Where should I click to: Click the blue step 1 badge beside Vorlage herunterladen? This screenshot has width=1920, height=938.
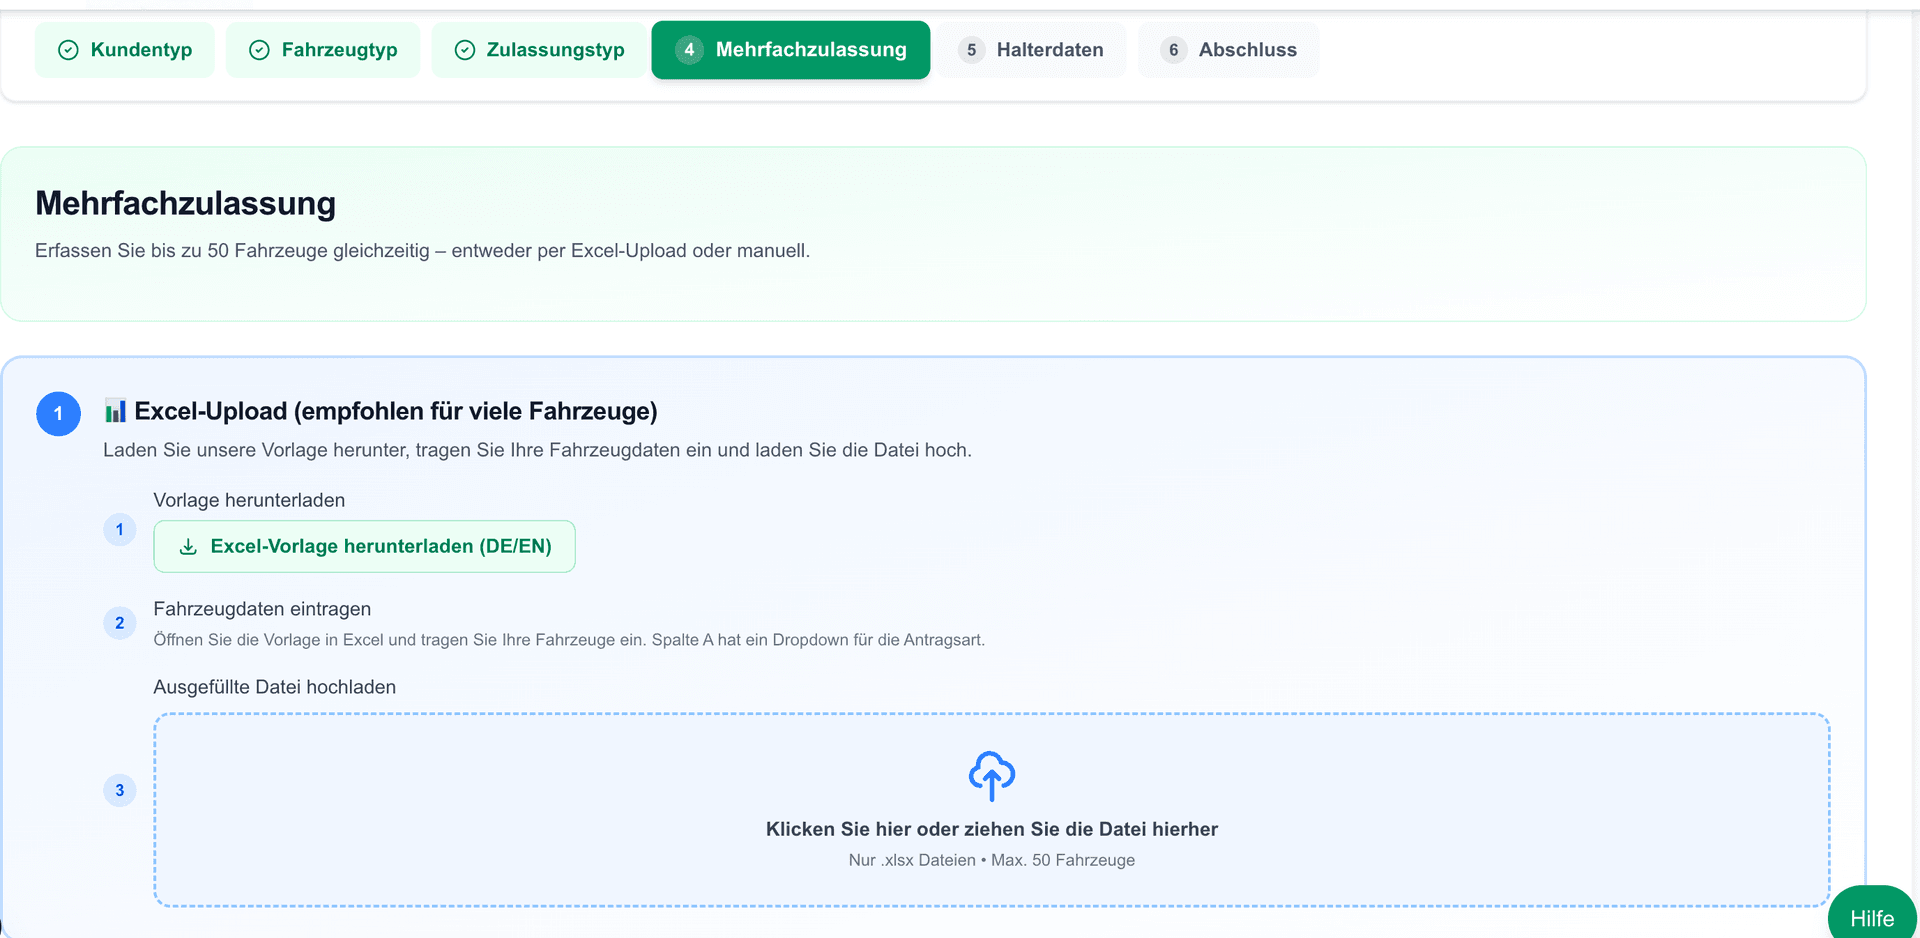pyautogui.click(x=120, y=529)
